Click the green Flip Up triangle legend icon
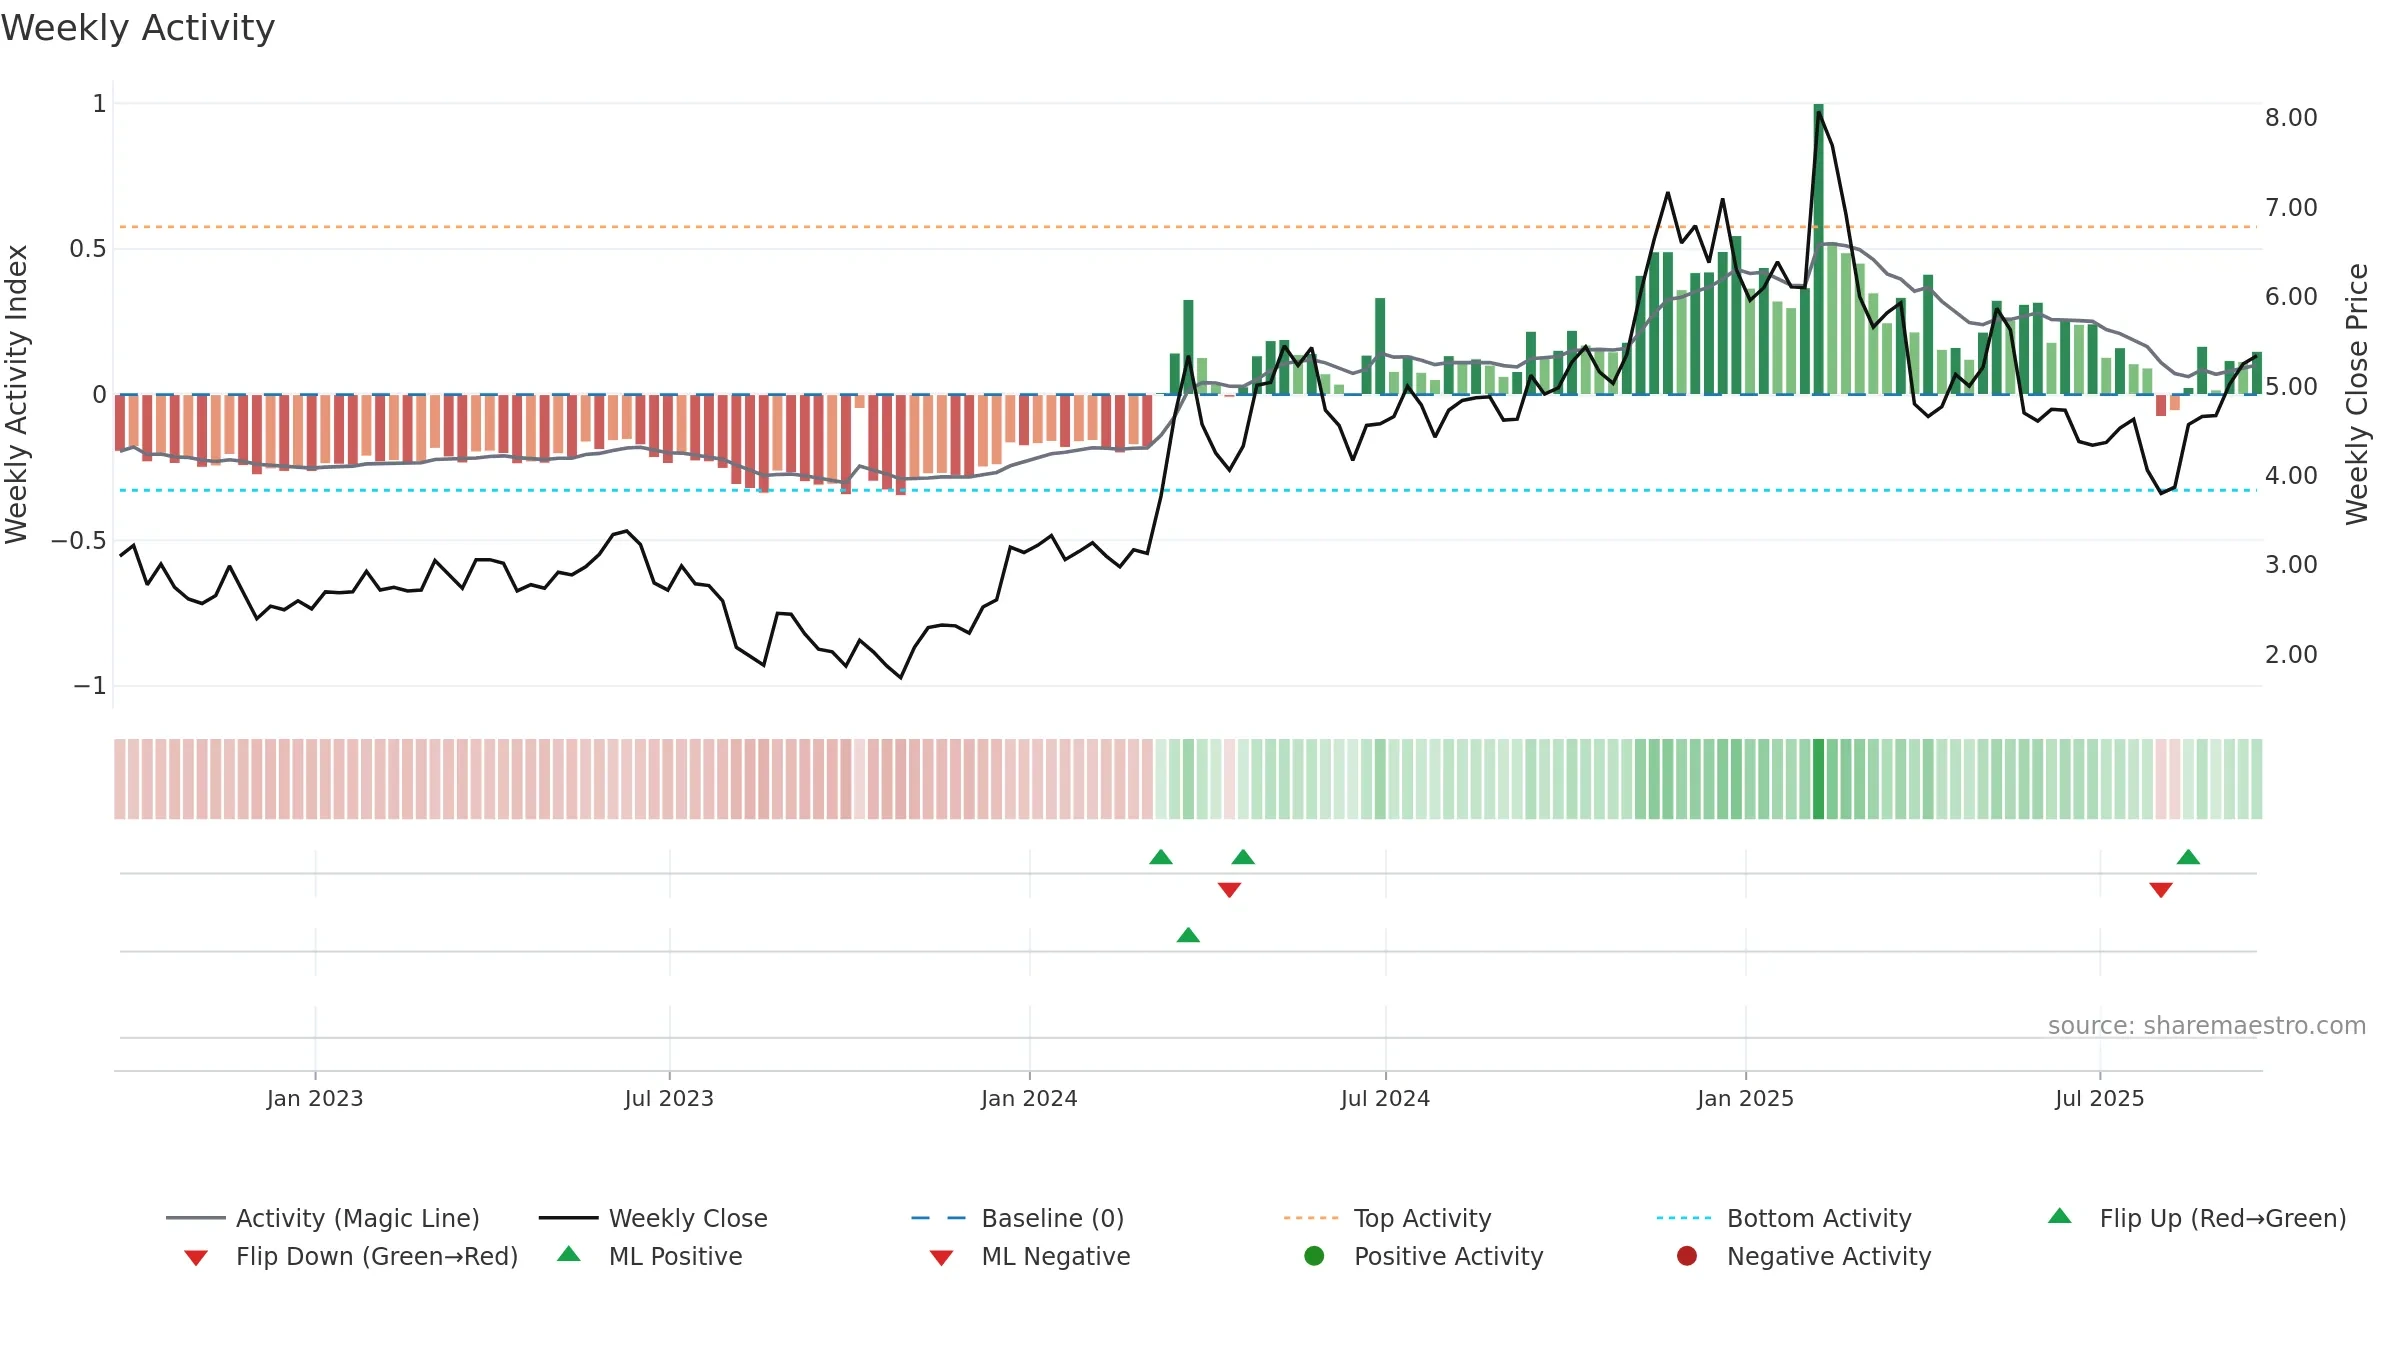 (2060, 1216)
